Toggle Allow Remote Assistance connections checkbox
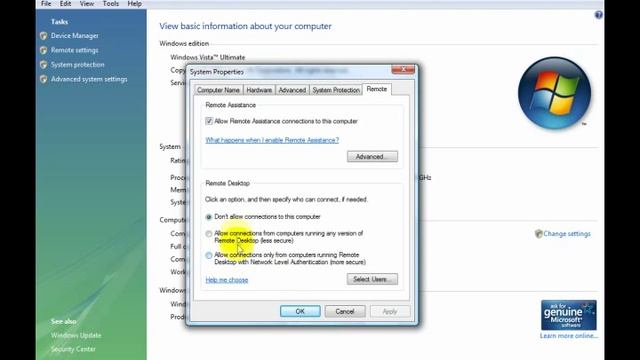Image resolution: width=640 pixels, height=360 pixels. pyautogui.click(x=209, y=121)
